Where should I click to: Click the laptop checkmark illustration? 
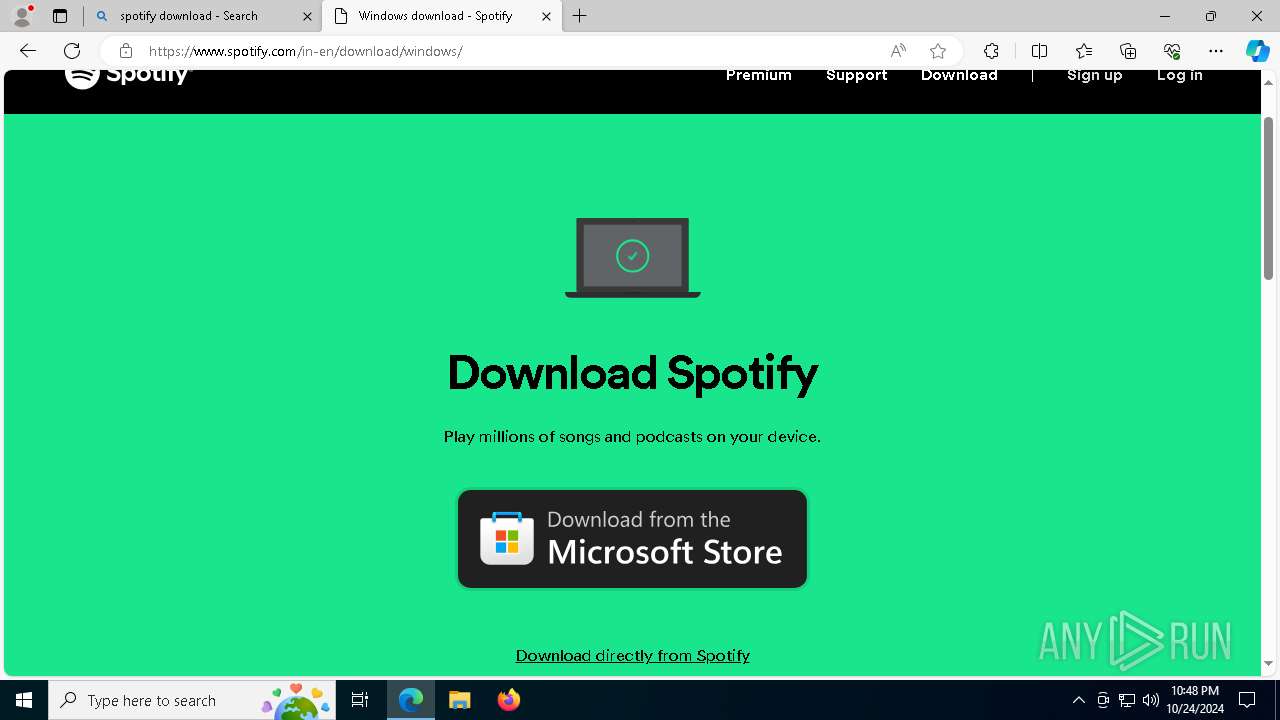[x=633, y=258]
